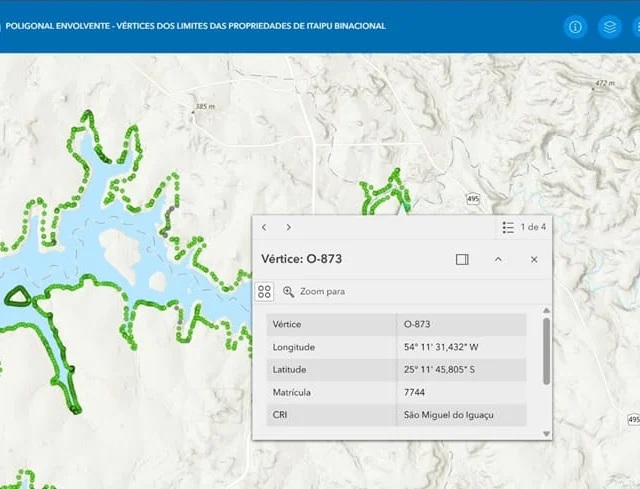Open the map layers list icon

[609, 27]
